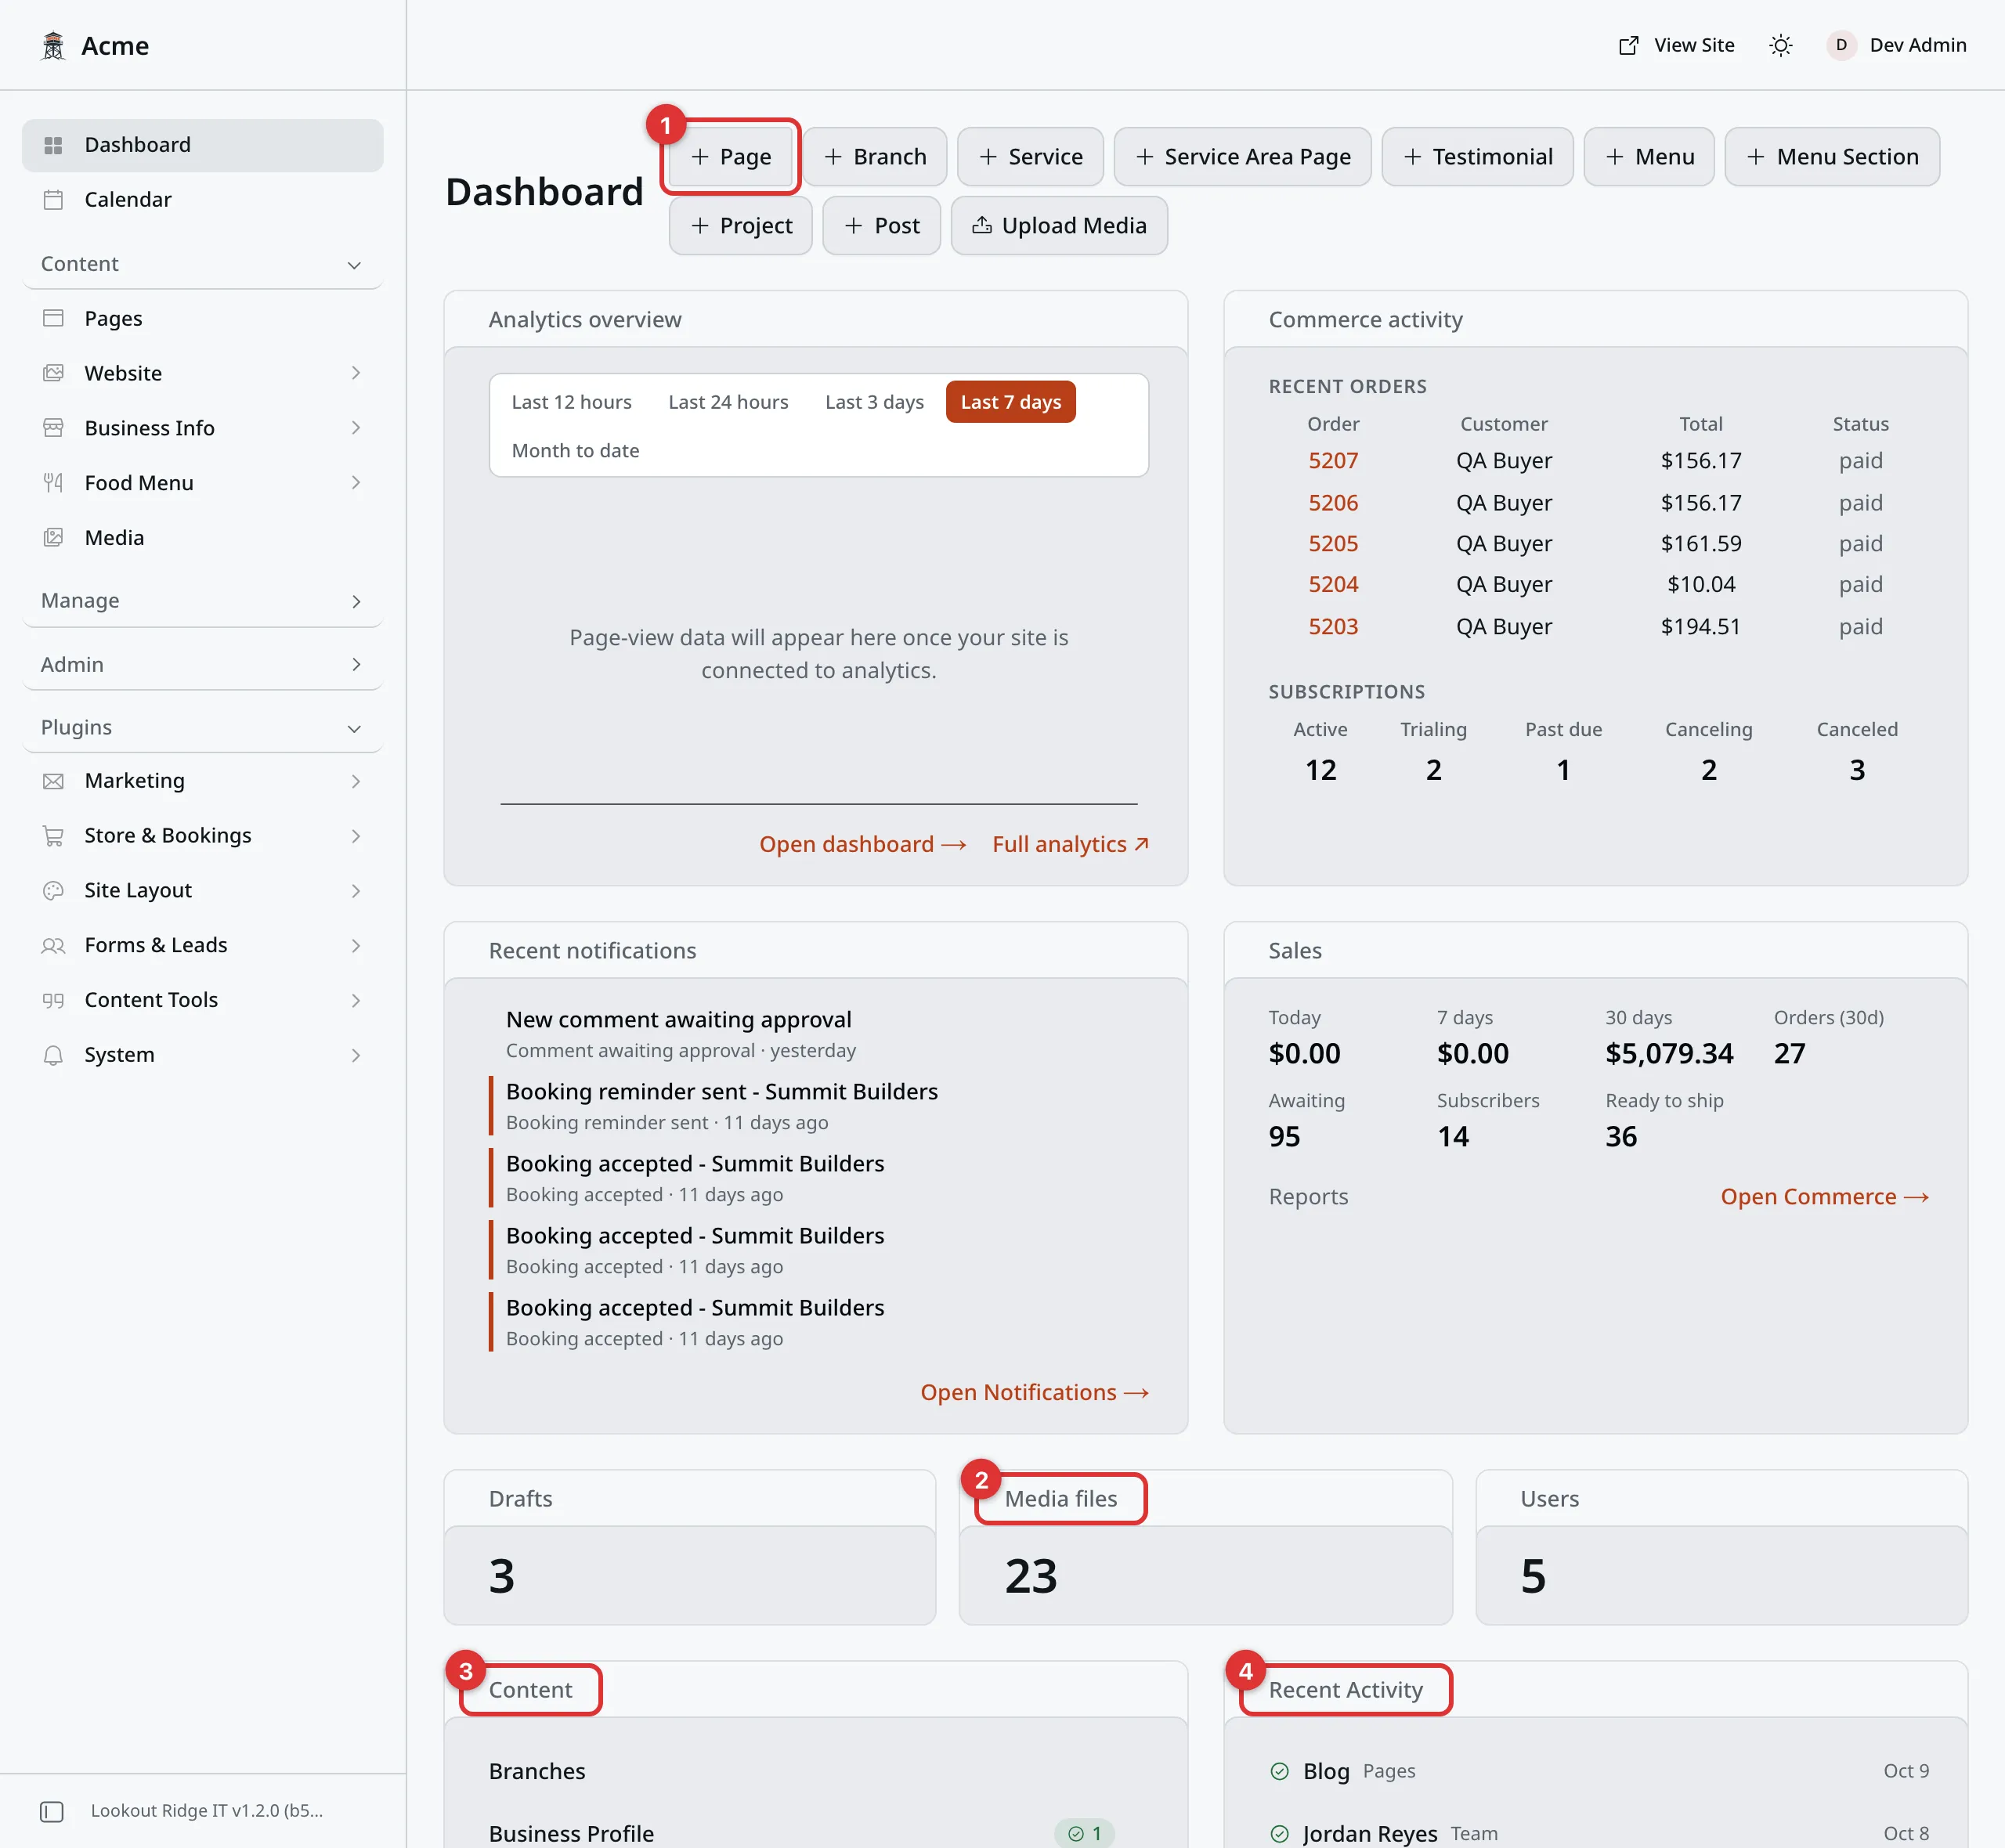Image resolution: width=2005 pixels, height=1848 pixels.
Task: Click the + Branch button
Action: click(x=874, y=157)
